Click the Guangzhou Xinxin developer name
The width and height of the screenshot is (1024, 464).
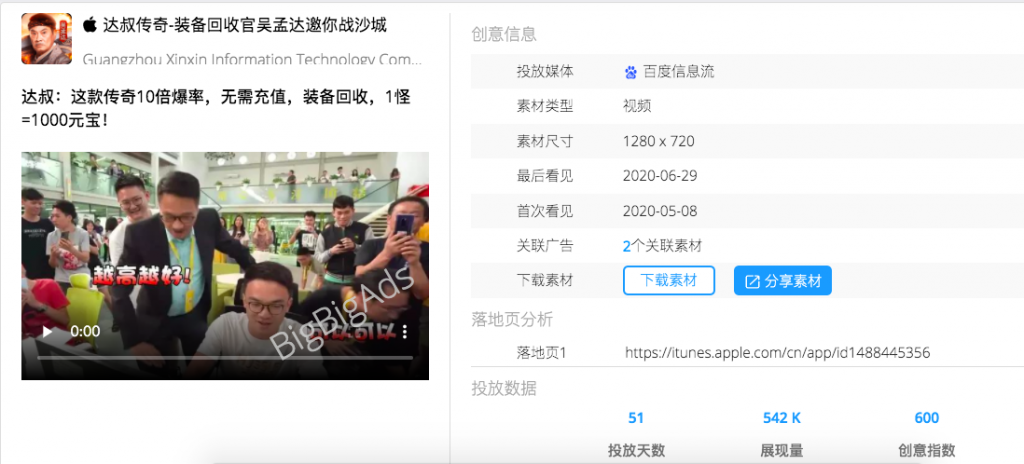click(252, 59)
